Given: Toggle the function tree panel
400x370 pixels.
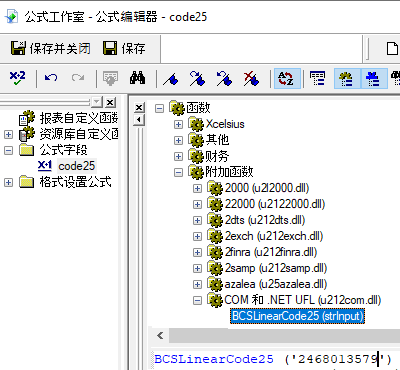Looking at the screenshot, I should pos(347,78).
